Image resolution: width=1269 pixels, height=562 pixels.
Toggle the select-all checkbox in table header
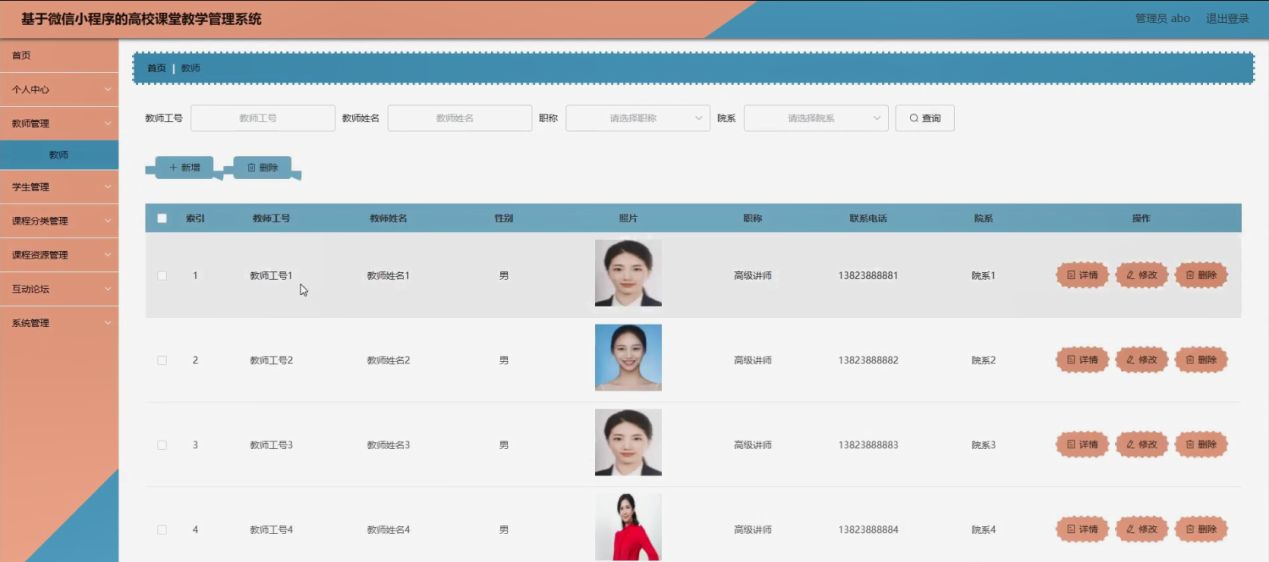[162, 218]
